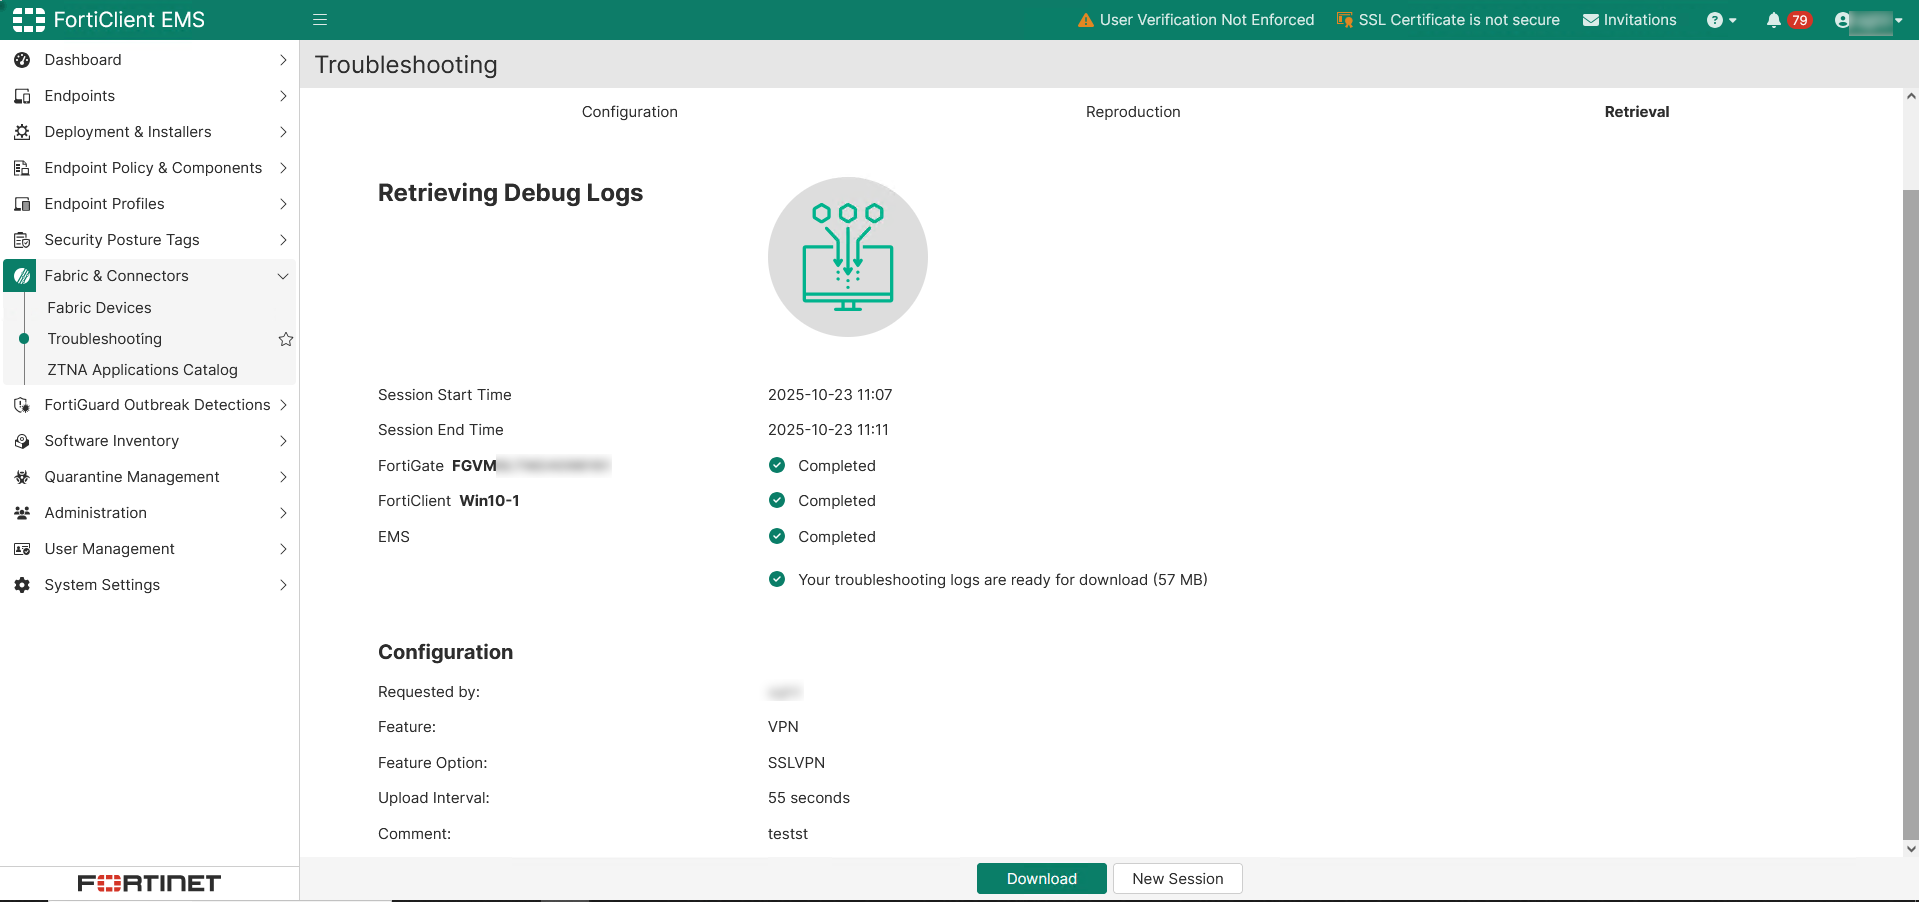Go to the Reproduction step tab
The image size is (1919, 902).
tap(1133, 112)
